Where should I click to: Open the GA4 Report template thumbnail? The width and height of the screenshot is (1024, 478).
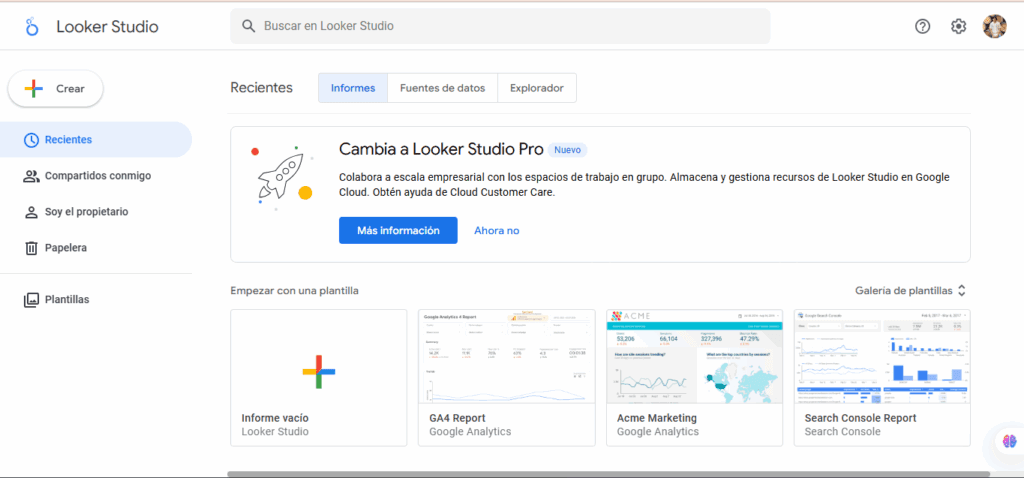pyautogui.click(x=507, y=357)
